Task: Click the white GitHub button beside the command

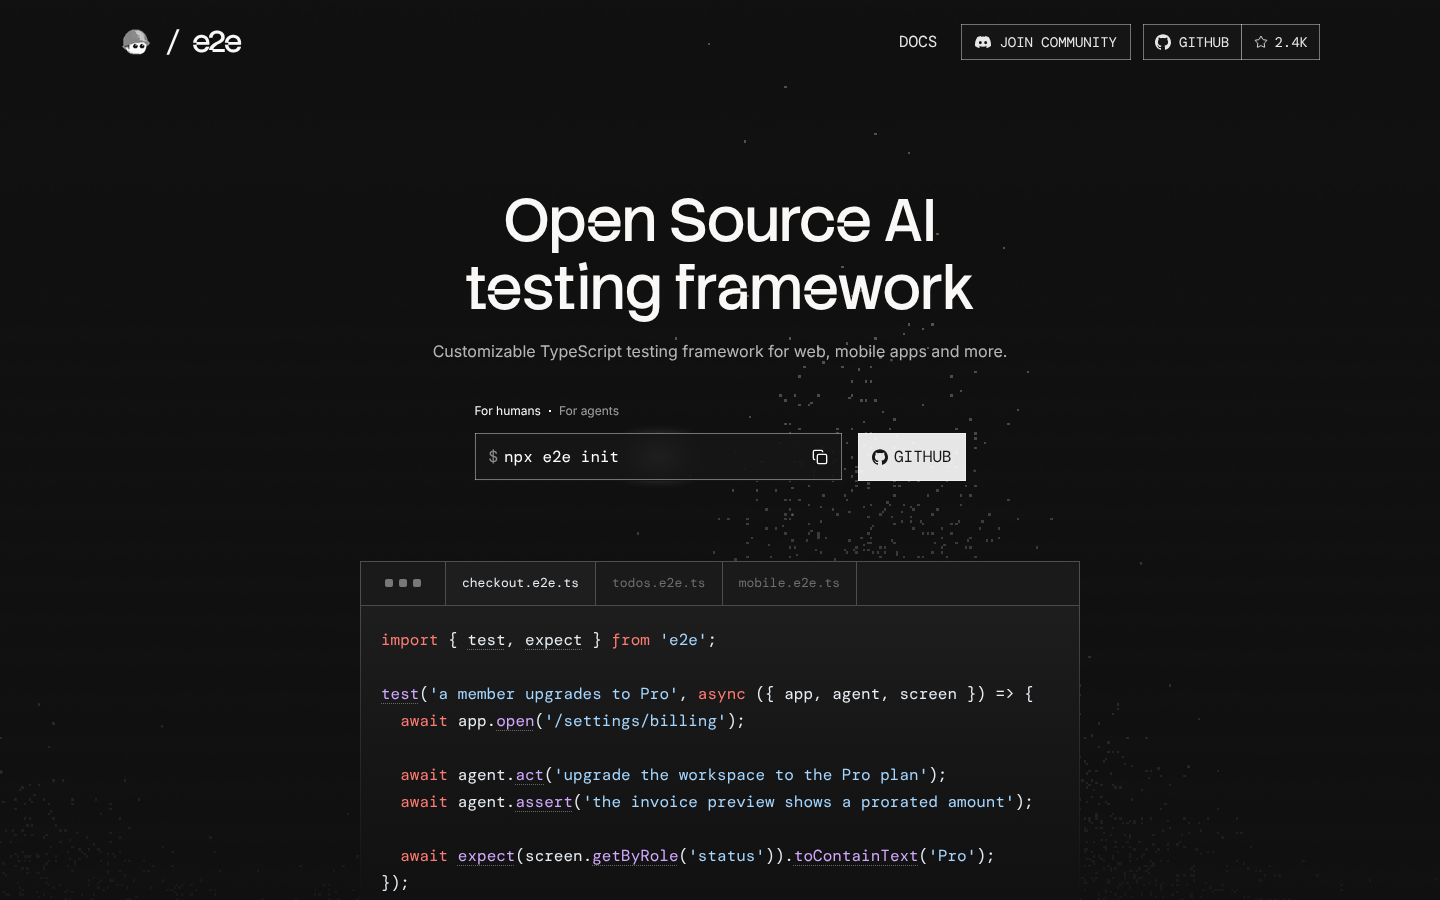Action: (912, 457)
